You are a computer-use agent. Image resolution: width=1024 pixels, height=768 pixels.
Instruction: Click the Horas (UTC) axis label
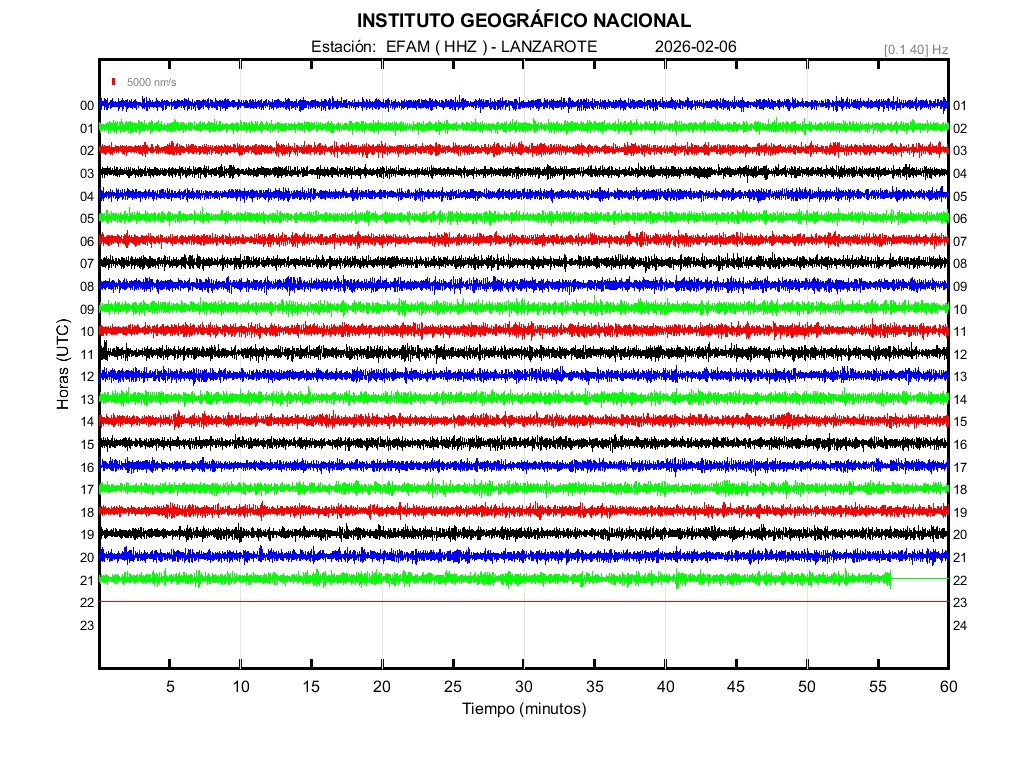(63, 364)
